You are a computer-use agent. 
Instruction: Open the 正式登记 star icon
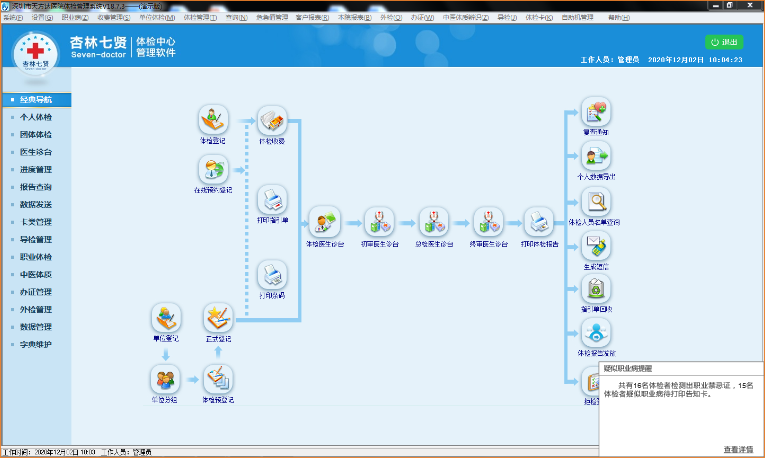(x=218, y=318)
